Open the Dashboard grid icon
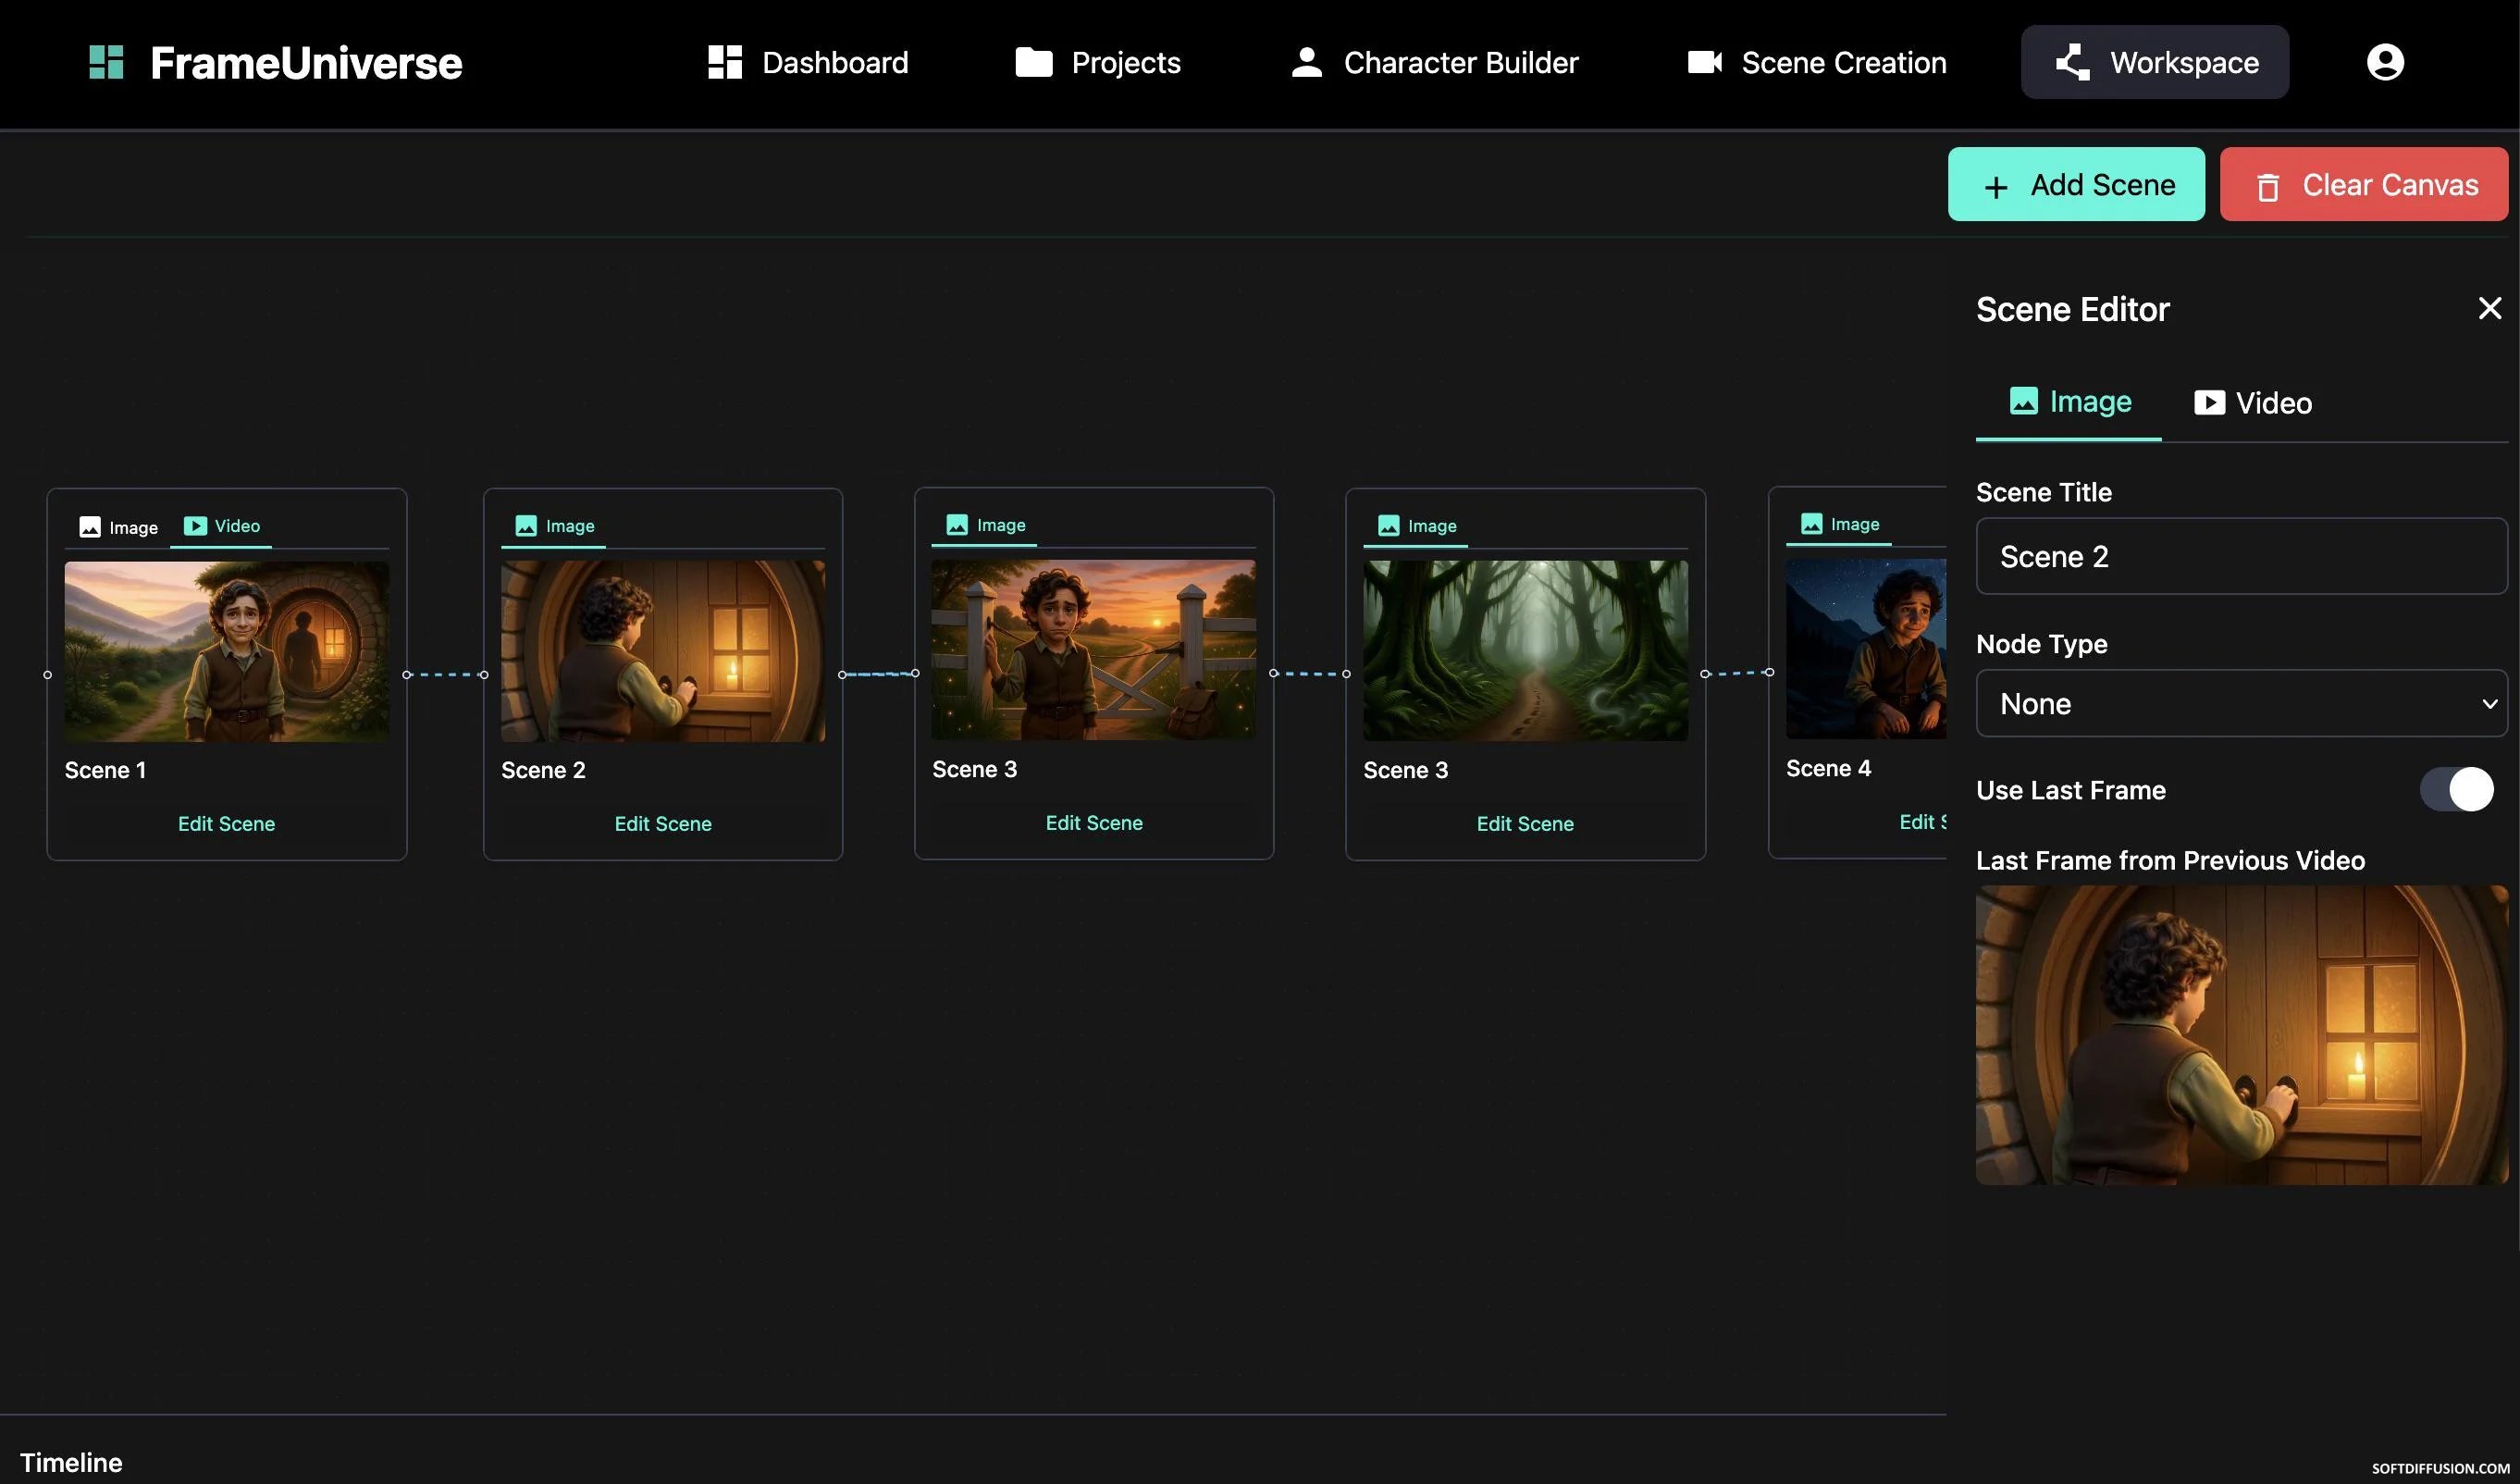This screenshot has height=1484, width=2520. point(725,62)
